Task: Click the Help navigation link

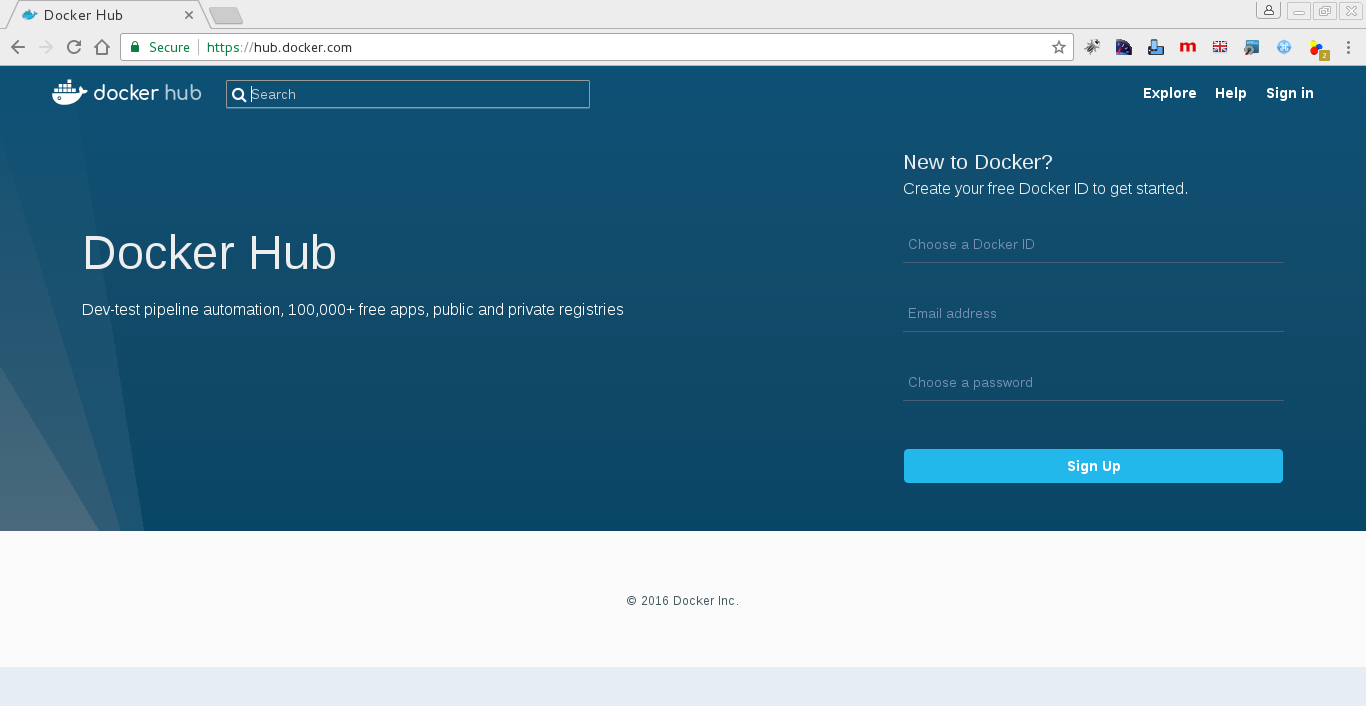Action: point(1230,93)
